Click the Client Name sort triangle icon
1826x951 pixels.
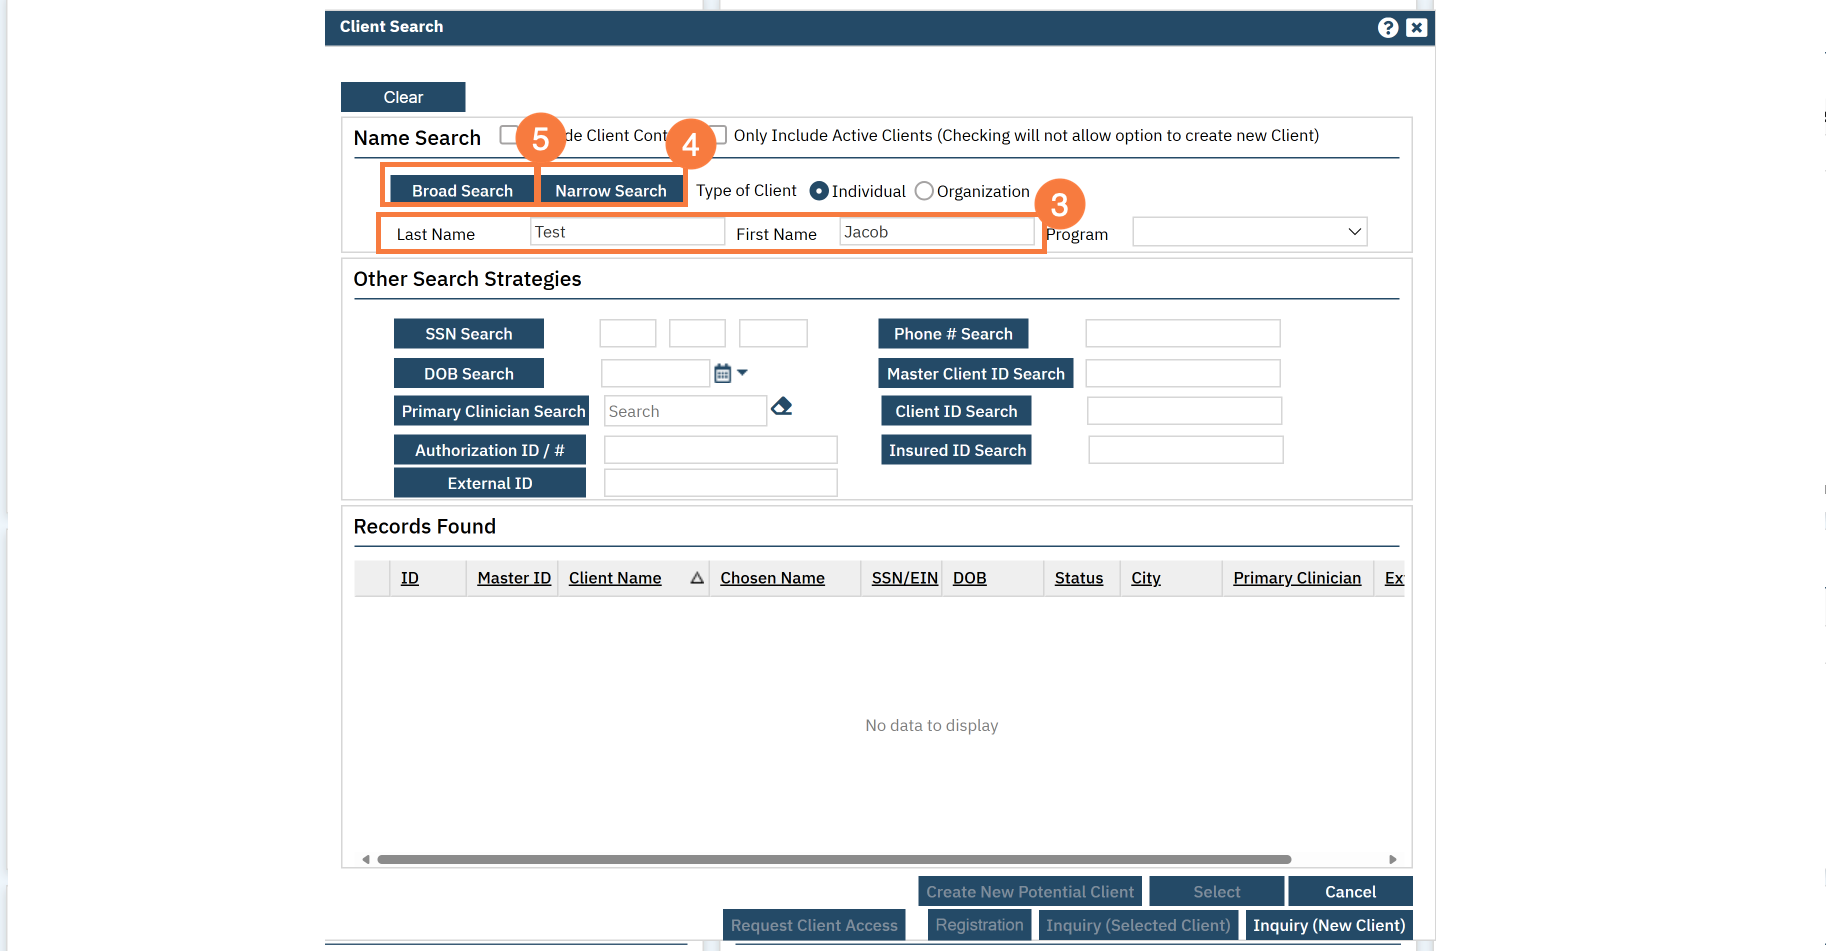(697, 578)
